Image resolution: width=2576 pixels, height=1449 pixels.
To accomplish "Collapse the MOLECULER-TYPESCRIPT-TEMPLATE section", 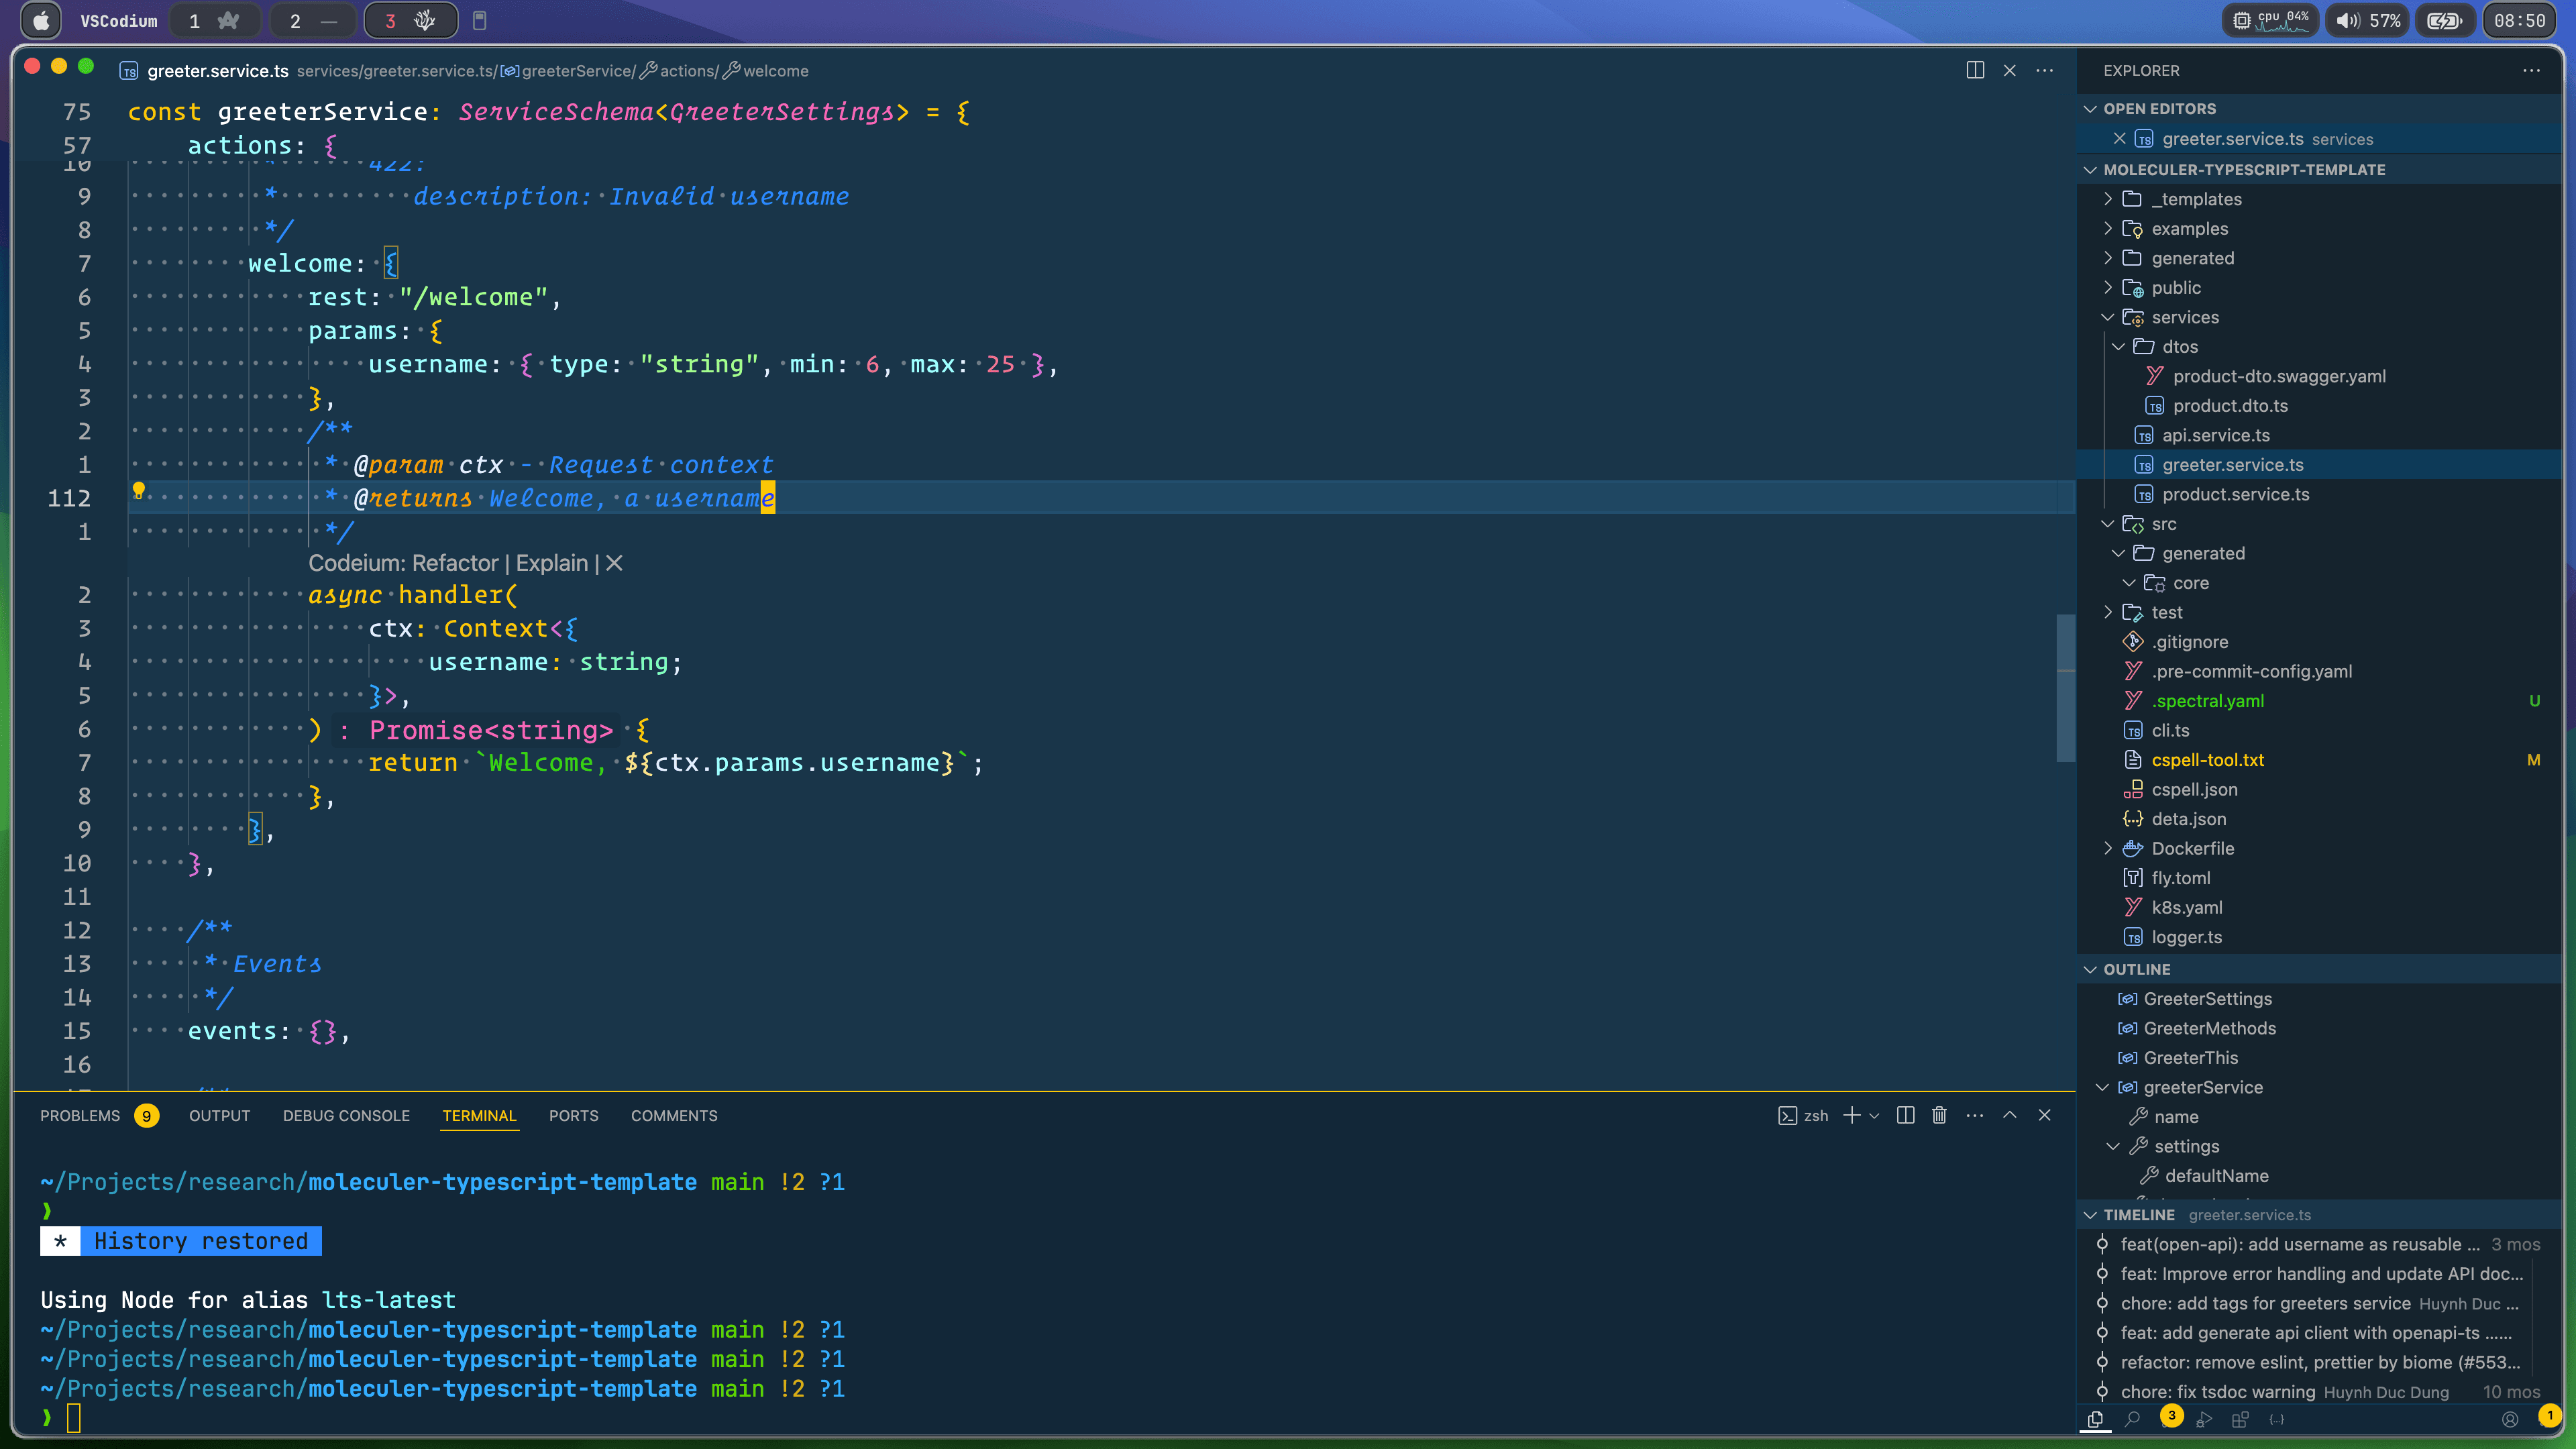I will pyautogui.click(x=2090, y=170).
